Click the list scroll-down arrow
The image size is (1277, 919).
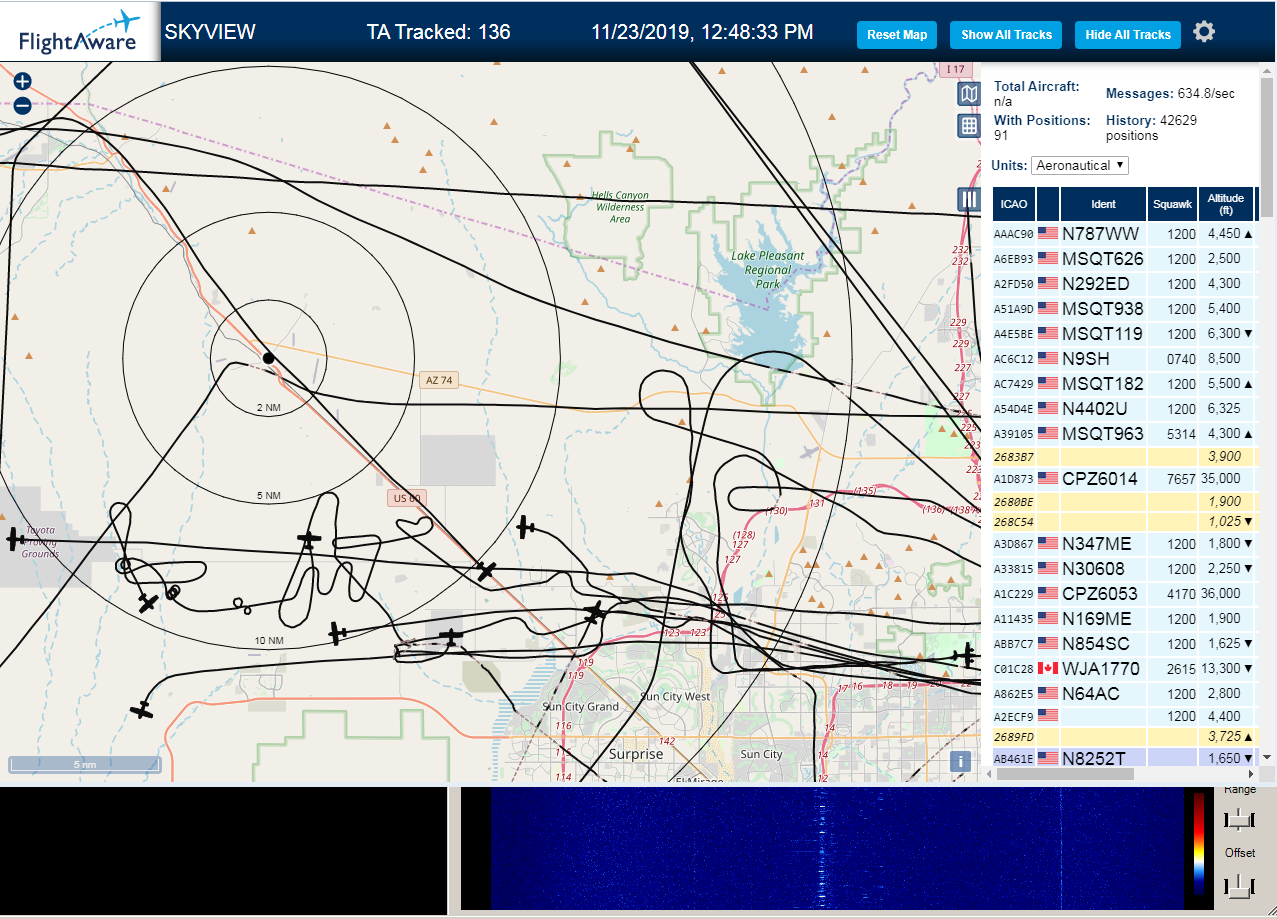click(x=1267, y=758)
